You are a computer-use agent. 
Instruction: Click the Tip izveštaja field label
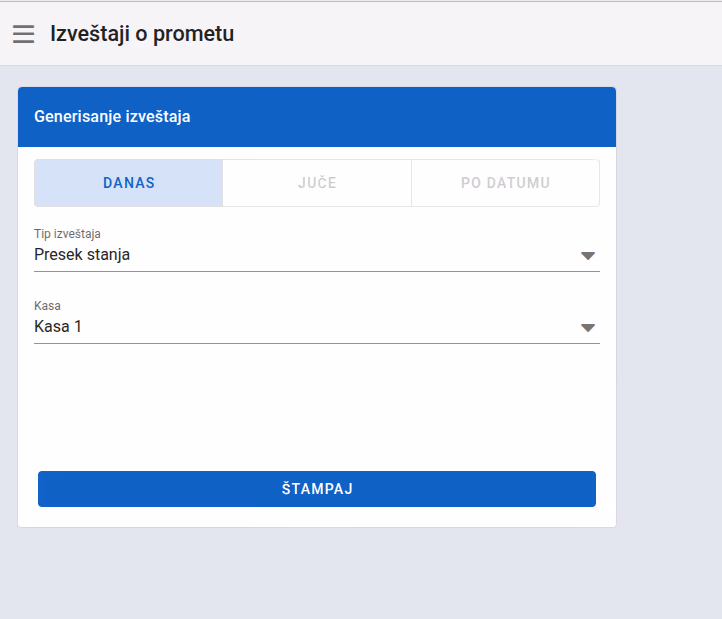click(67, 234)
